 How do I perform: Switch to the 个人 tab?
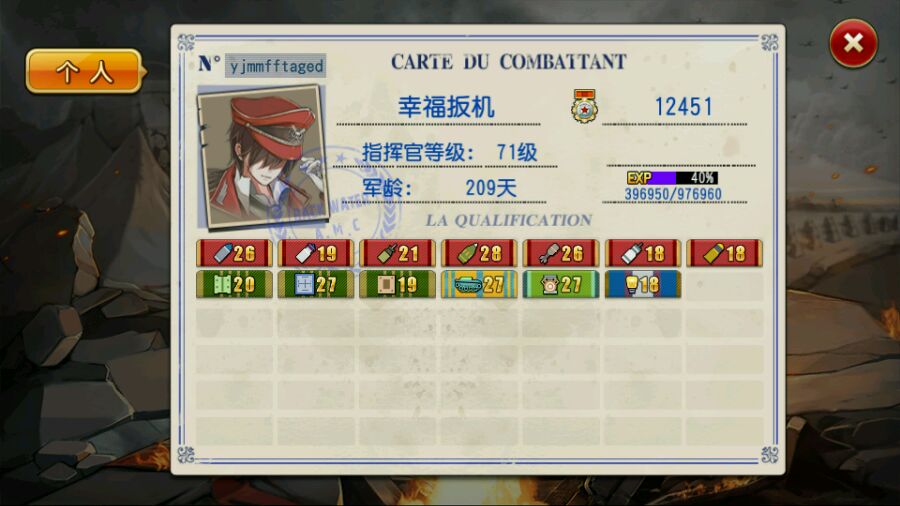point(85,71)
